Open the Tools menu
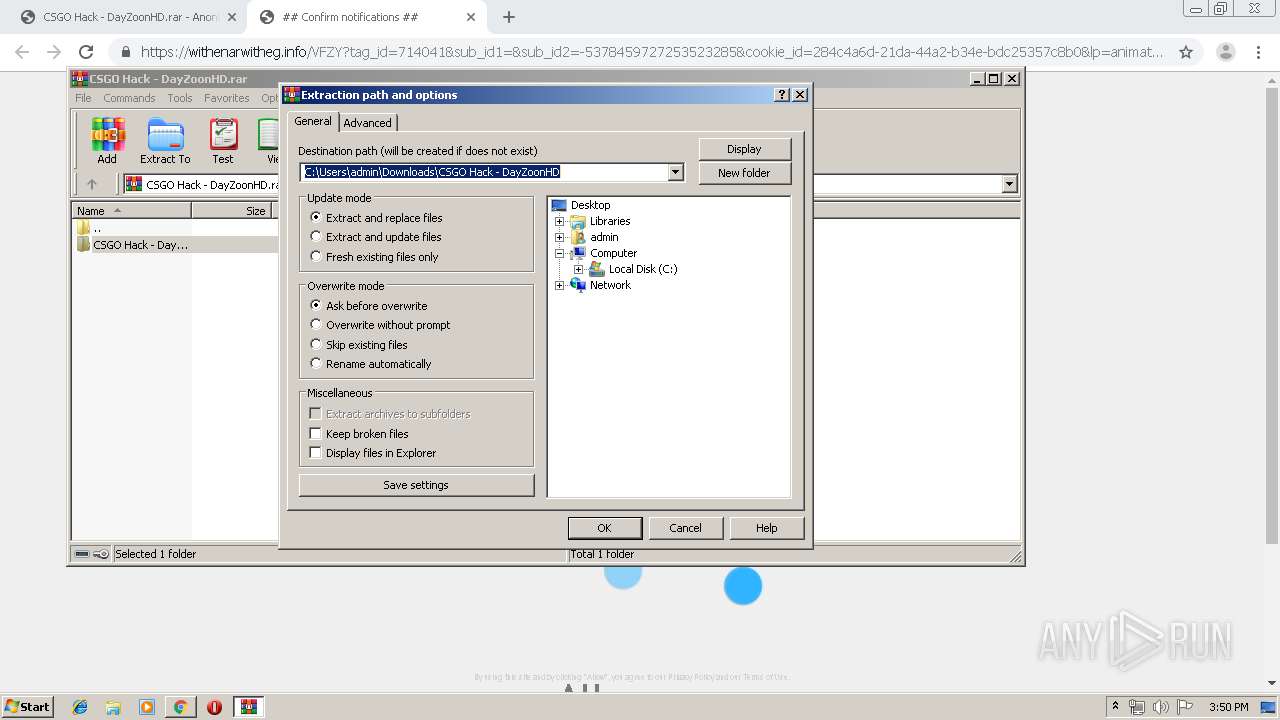1280x720 pixels. [x=180, y=98]
